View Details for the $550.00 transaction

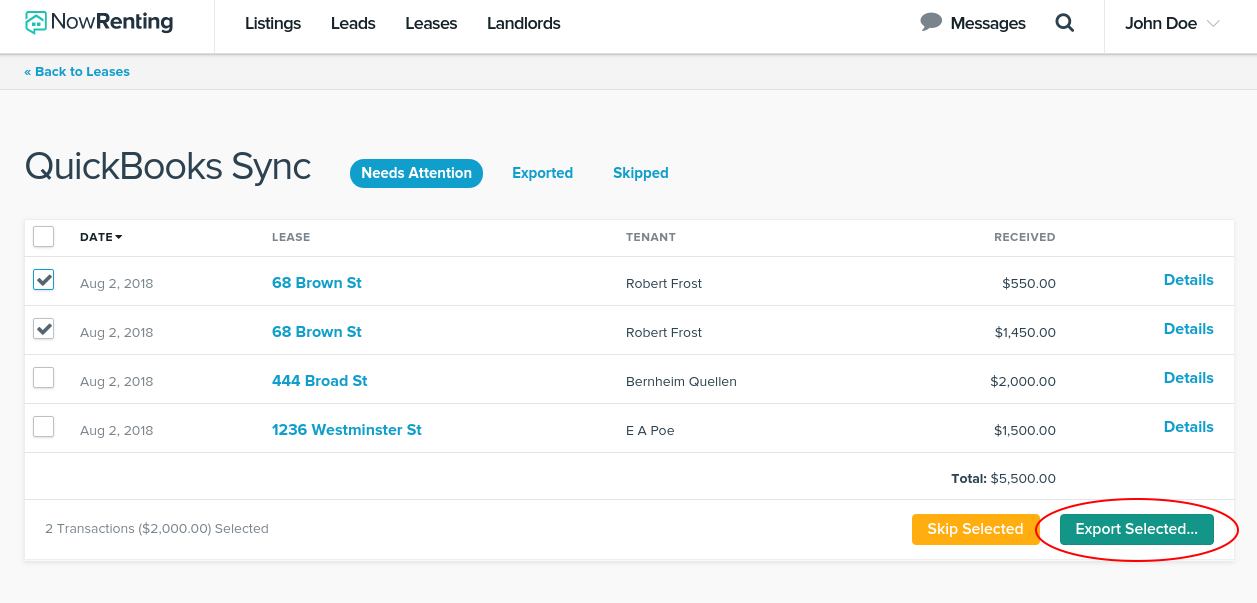[1189, 280]
